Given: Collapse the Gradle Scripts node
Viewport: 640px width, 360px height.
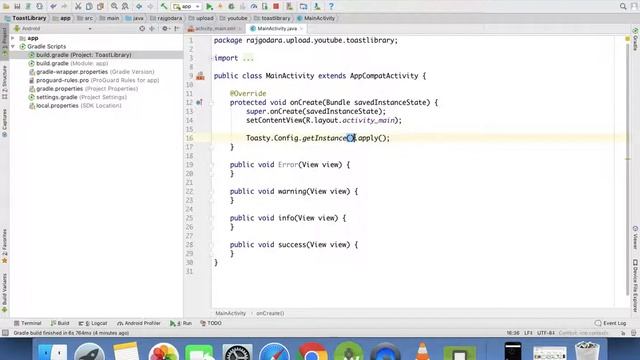Looking at the screenshot, I should (13, 47).
